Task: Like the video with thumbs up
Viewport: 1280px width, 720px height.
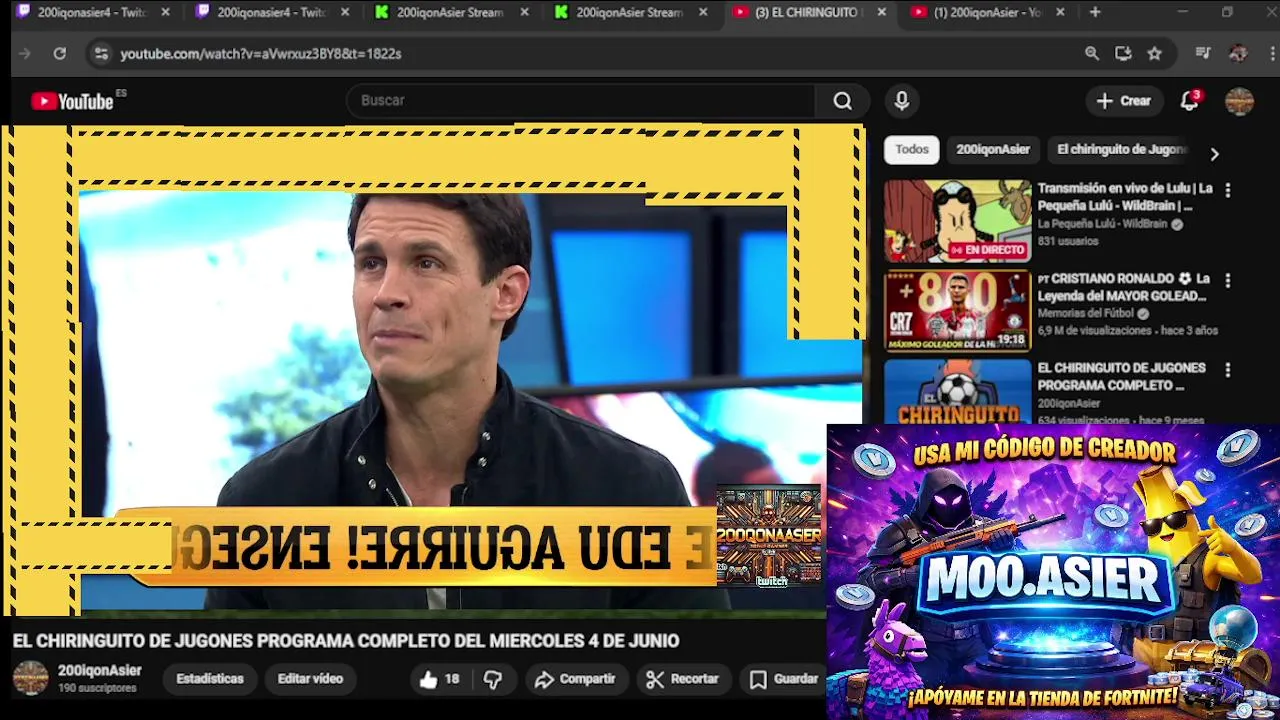Action: 439,679
